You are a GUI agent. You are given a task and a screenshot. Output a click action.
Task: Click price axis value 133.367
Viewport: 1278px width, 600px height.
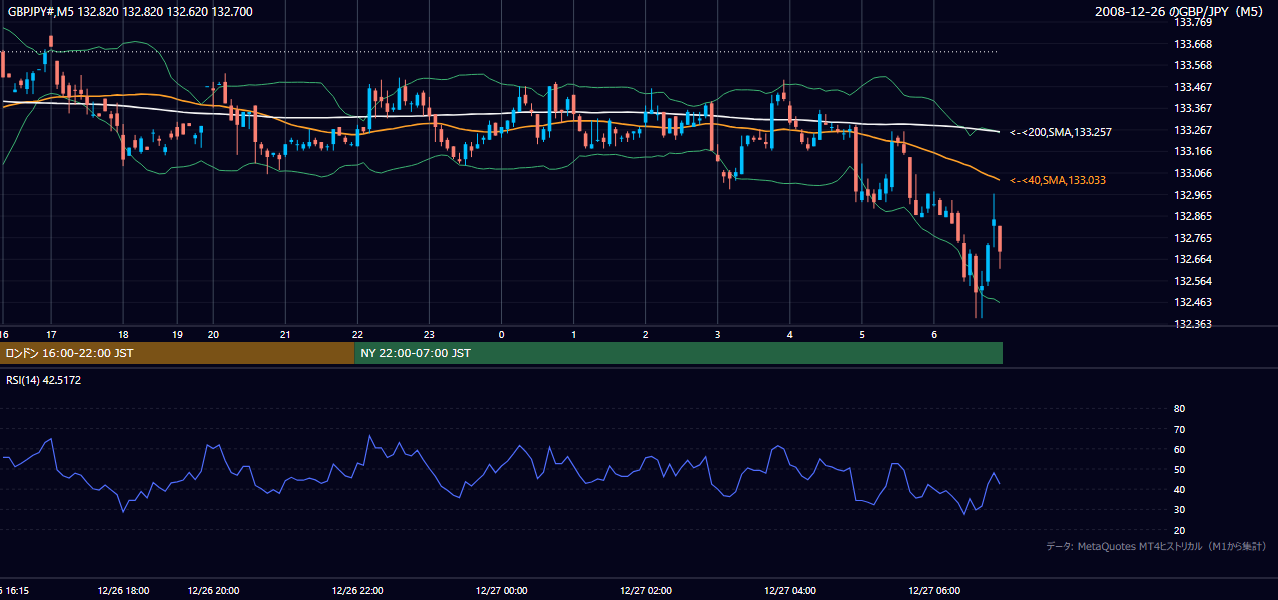click(1192, 108)
